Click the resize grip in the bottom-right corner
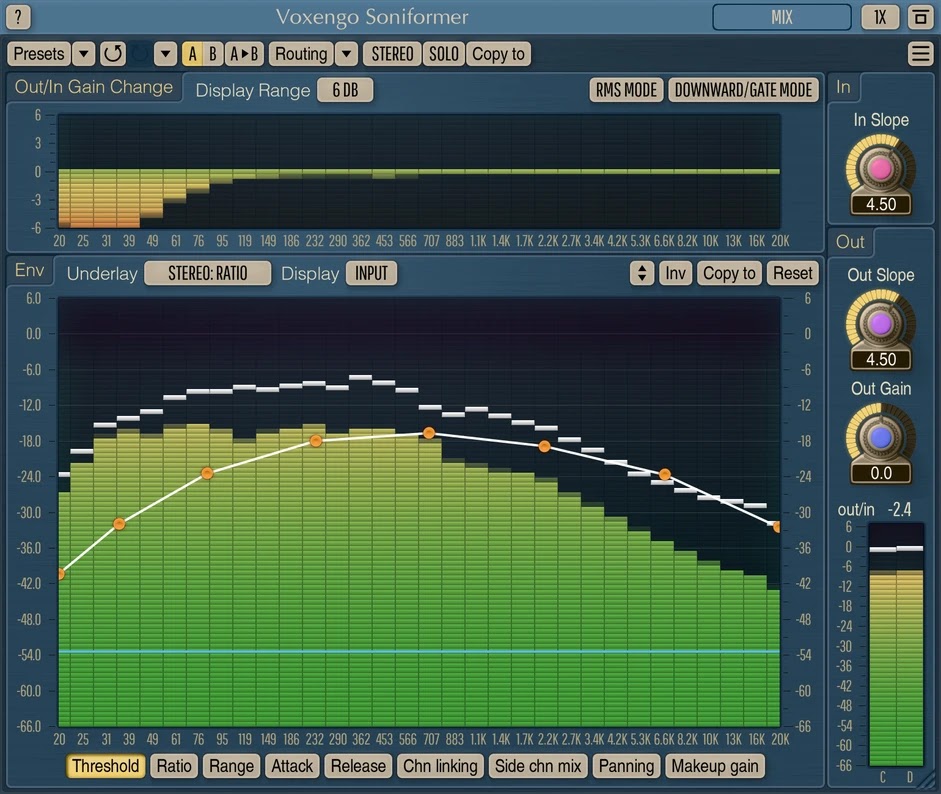Screen dimensions: 941x794 coord(928,781)
